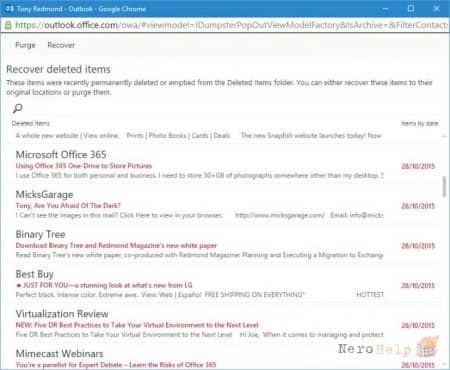Click the date on the Binary Tree row
Image resolution: width=450 pixels, height=370 pixels.
tap(418, 246)
